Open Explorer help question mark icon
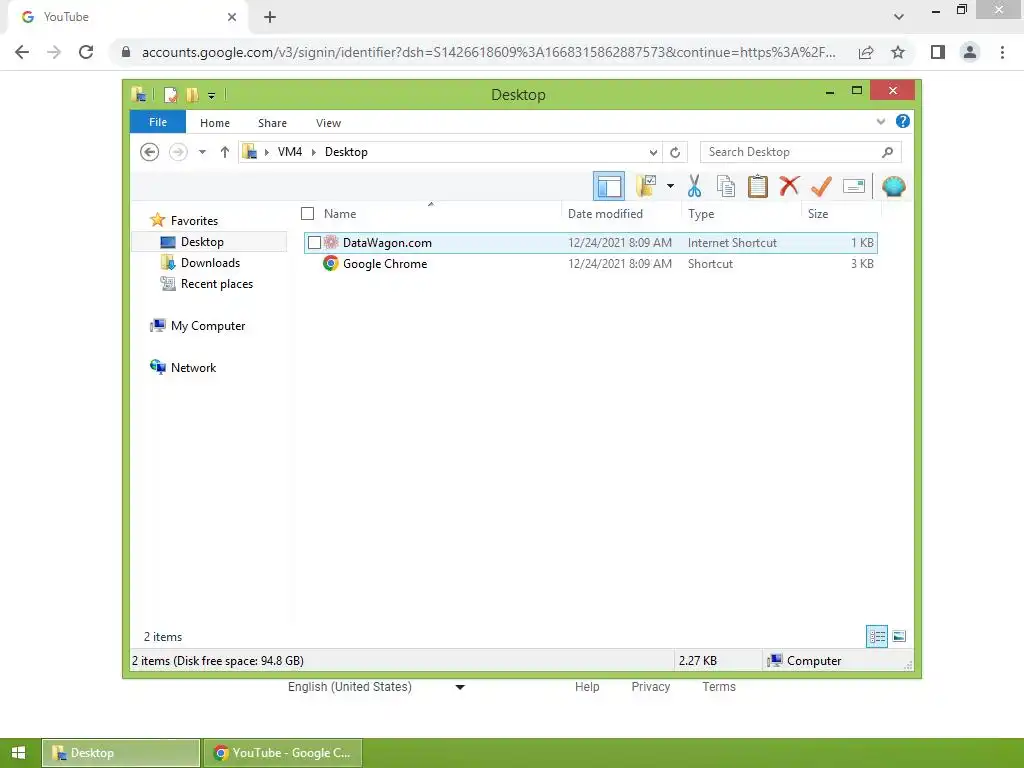 point(903,121)
